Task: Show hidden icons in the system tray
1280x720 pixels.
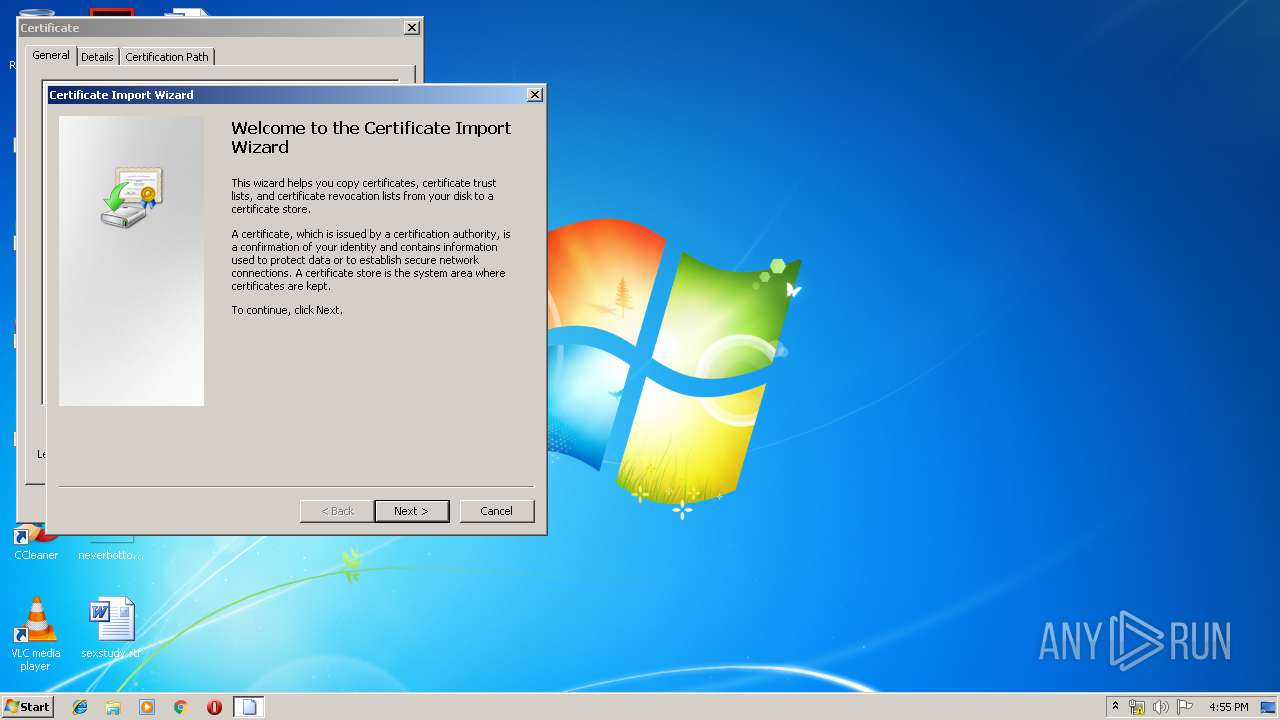Action: [1116, 707]
